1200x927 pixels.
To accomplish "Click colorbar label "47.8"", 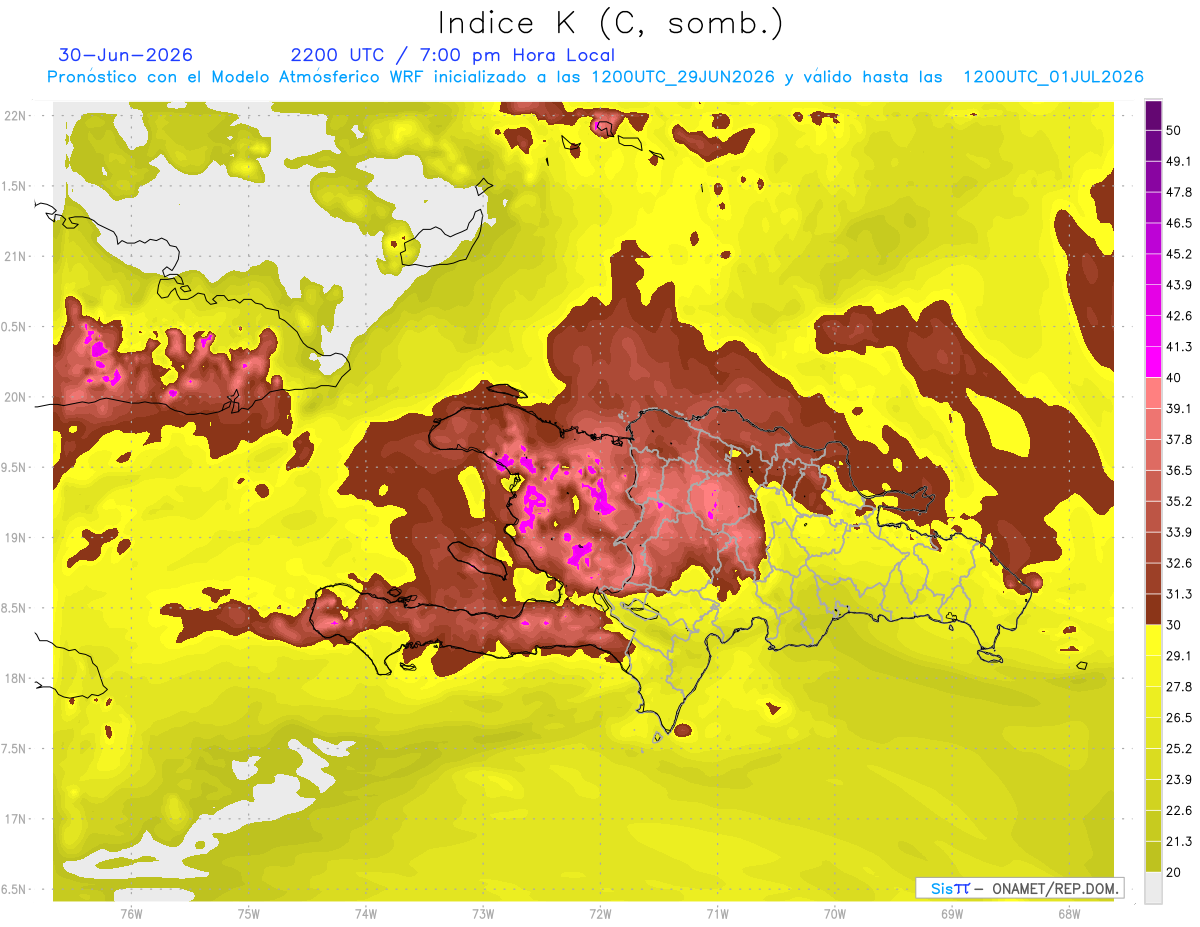I will (1179, 192).
